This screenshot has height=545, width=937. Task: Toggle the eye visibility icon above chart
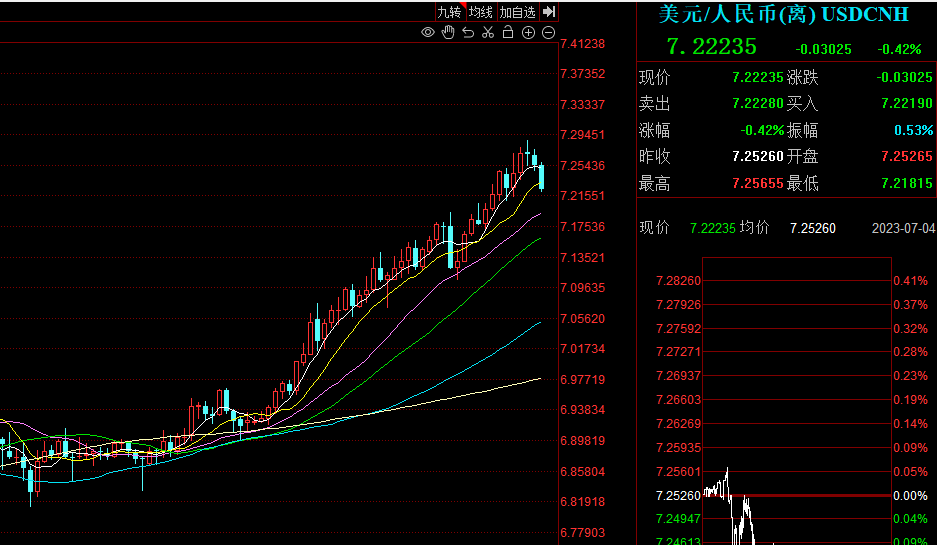coord(428,32)
